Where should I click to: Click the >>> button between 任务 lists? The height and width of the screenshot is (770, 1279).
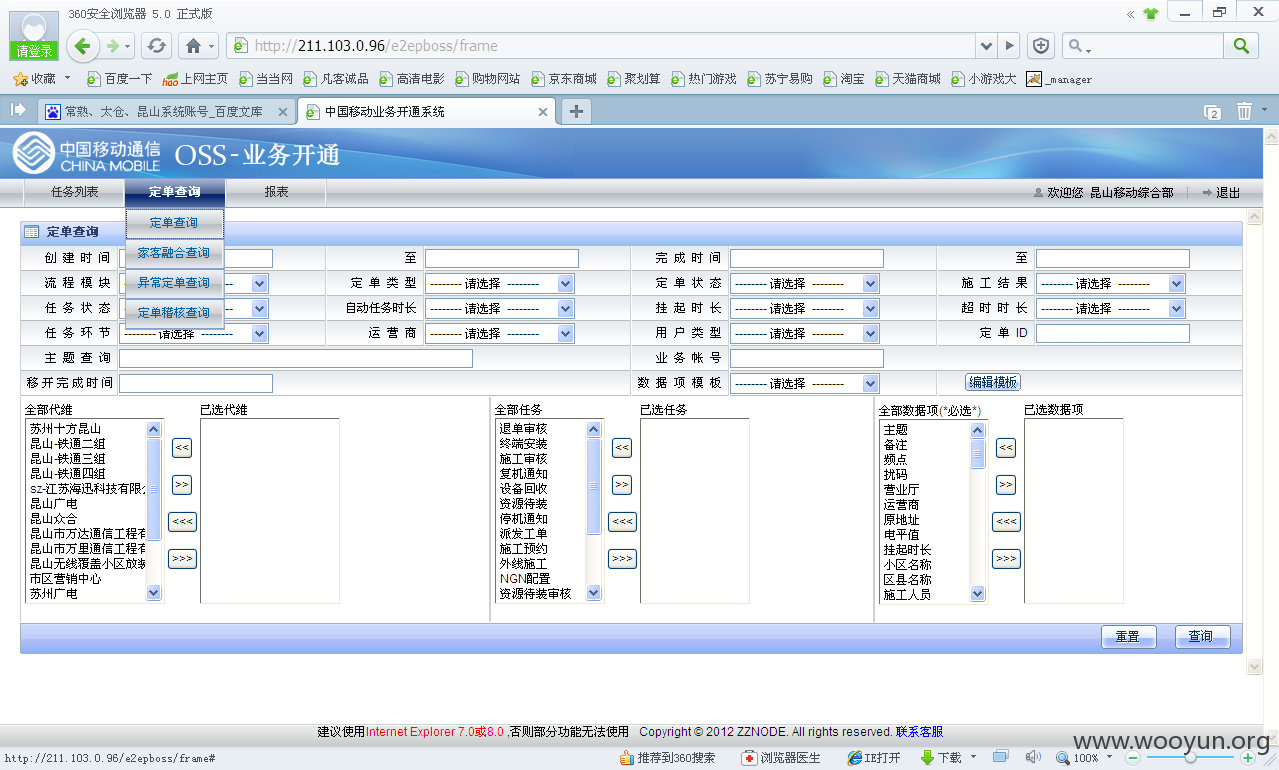click(x=622, y=559)
